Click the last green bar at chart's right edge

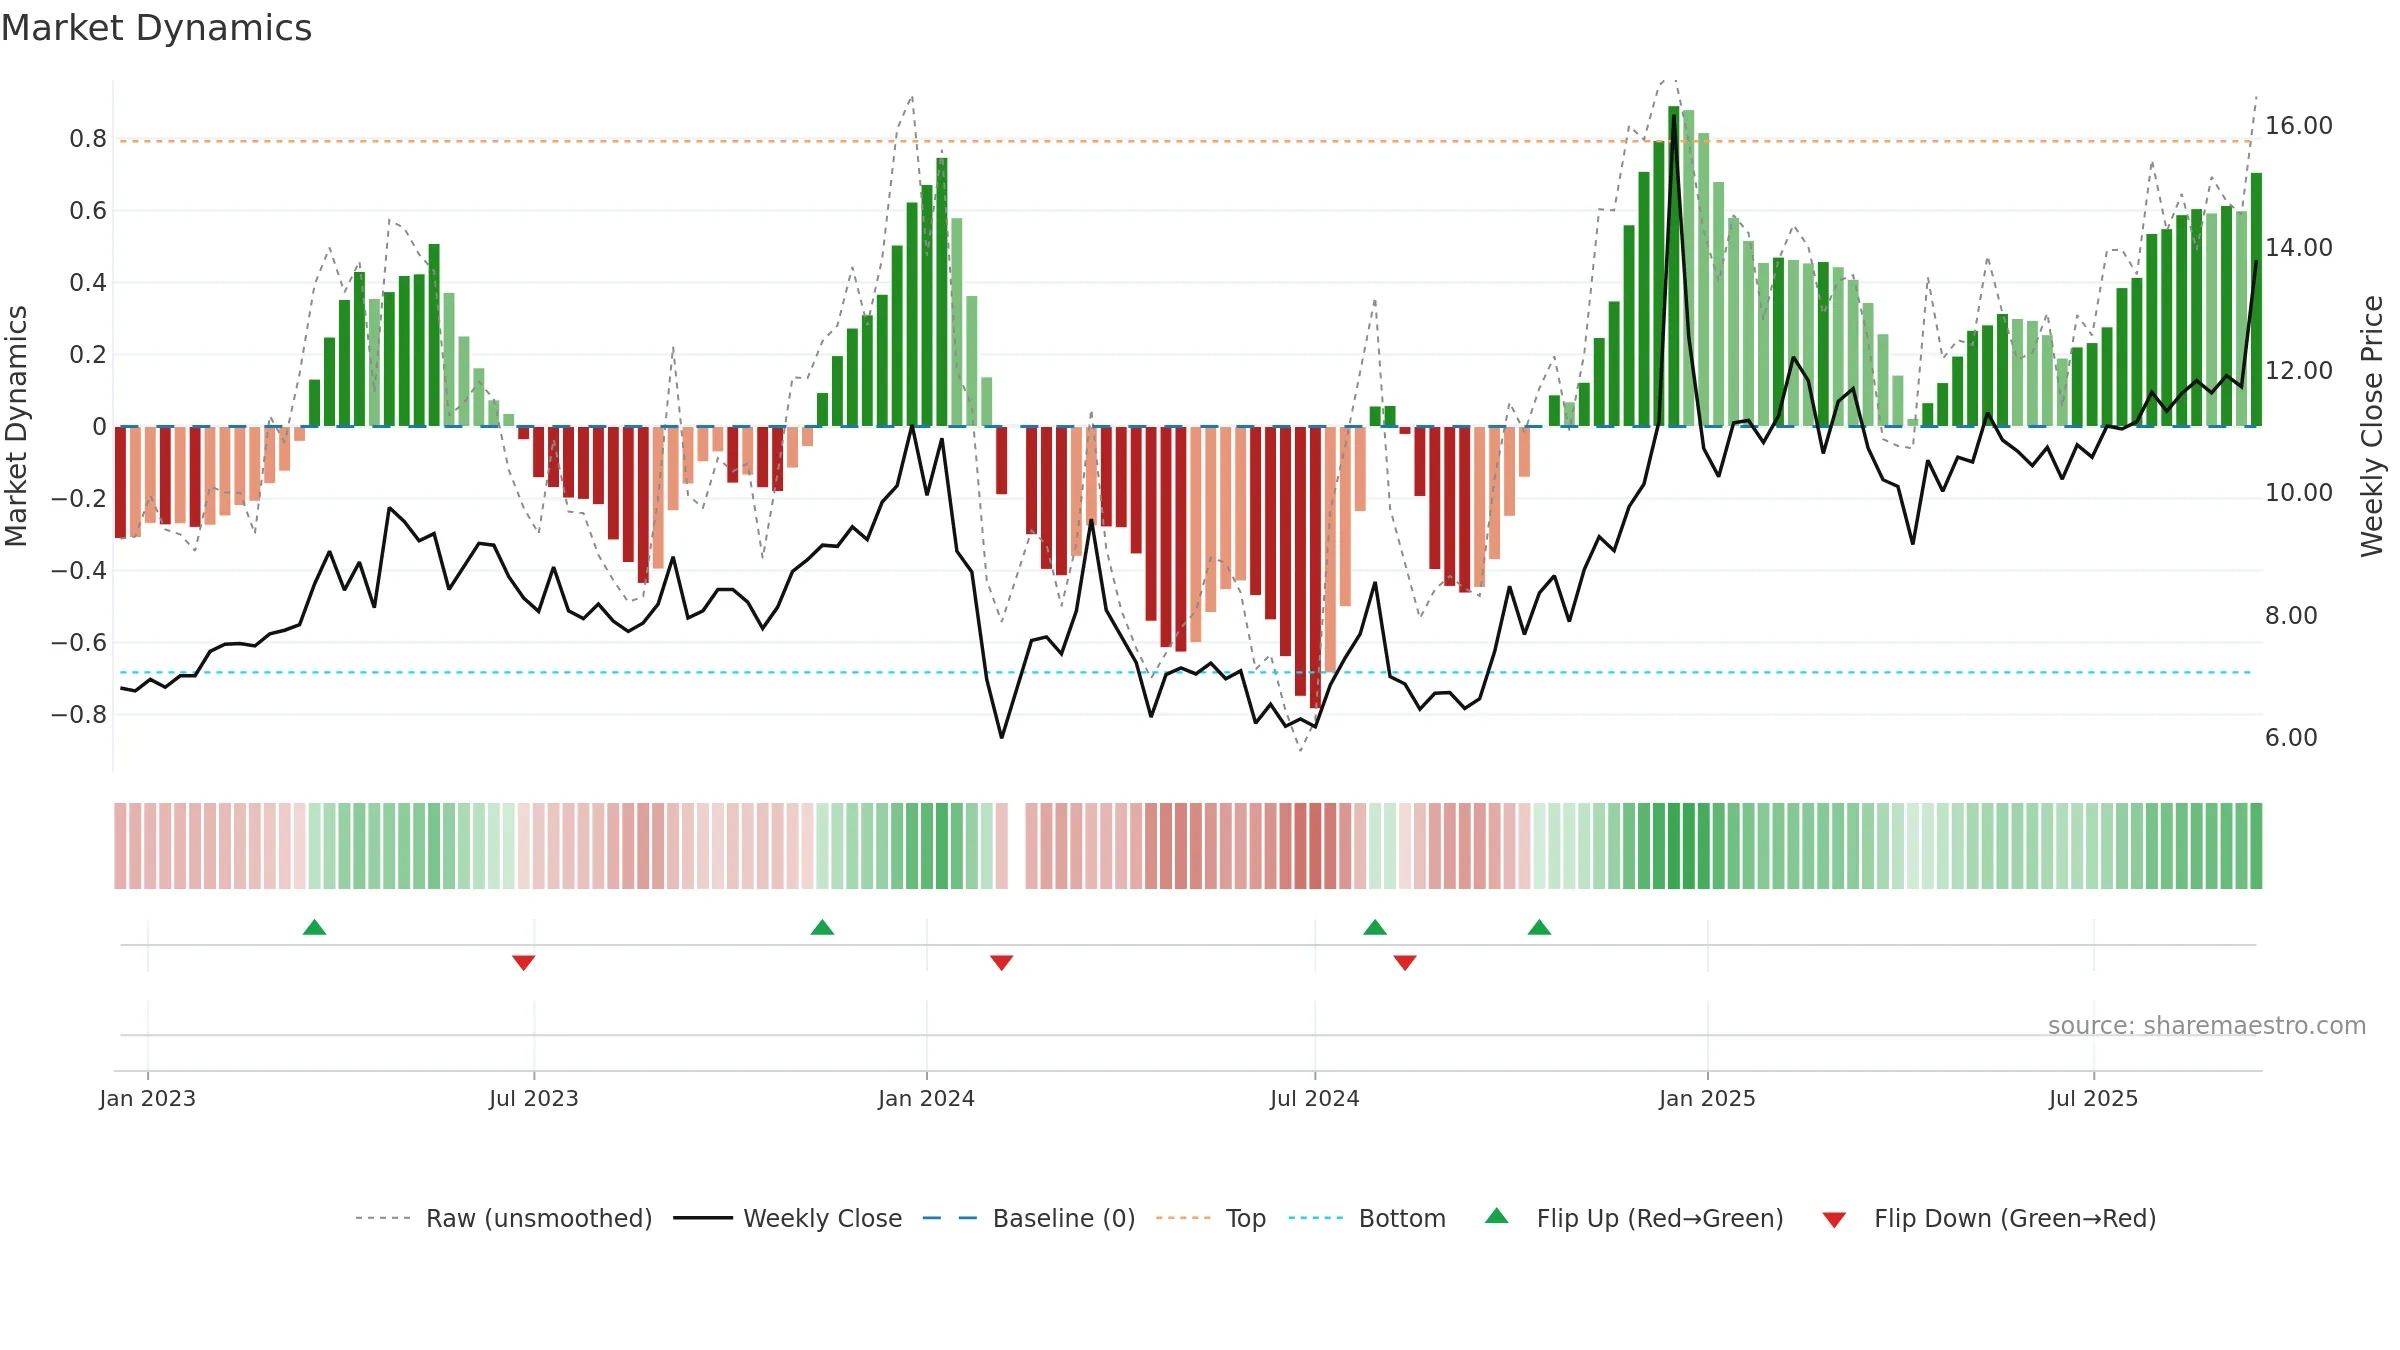pyautogui.click(x=2256, y=300)
